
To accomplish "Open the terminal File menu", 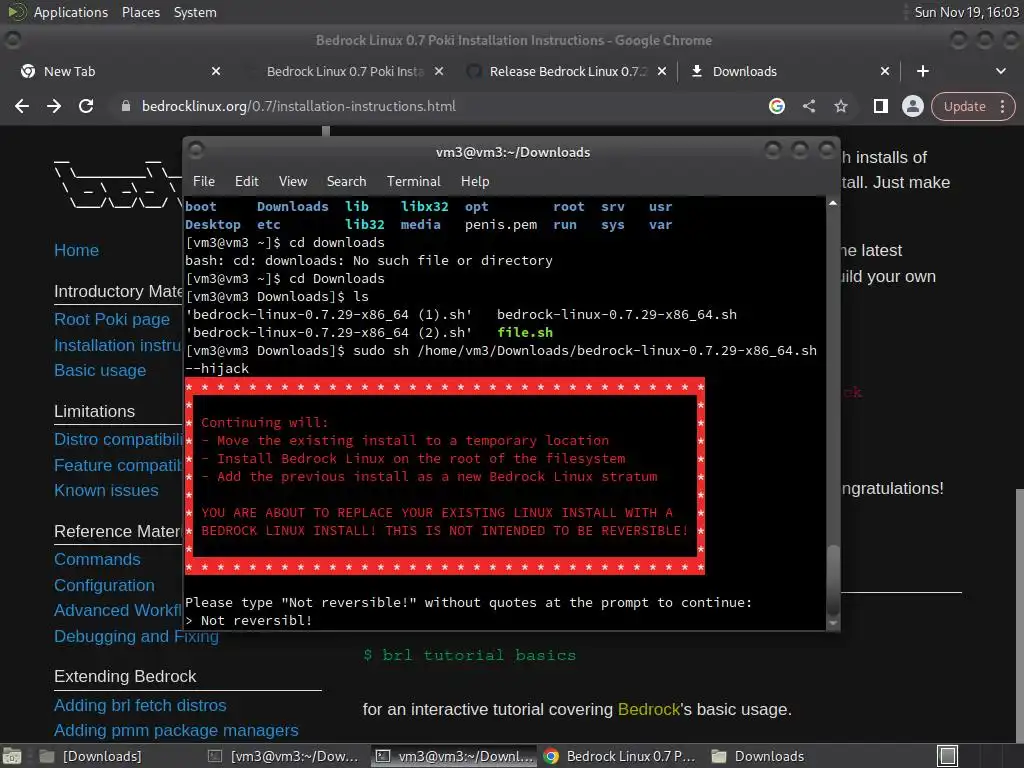I will tap(204, 181).
